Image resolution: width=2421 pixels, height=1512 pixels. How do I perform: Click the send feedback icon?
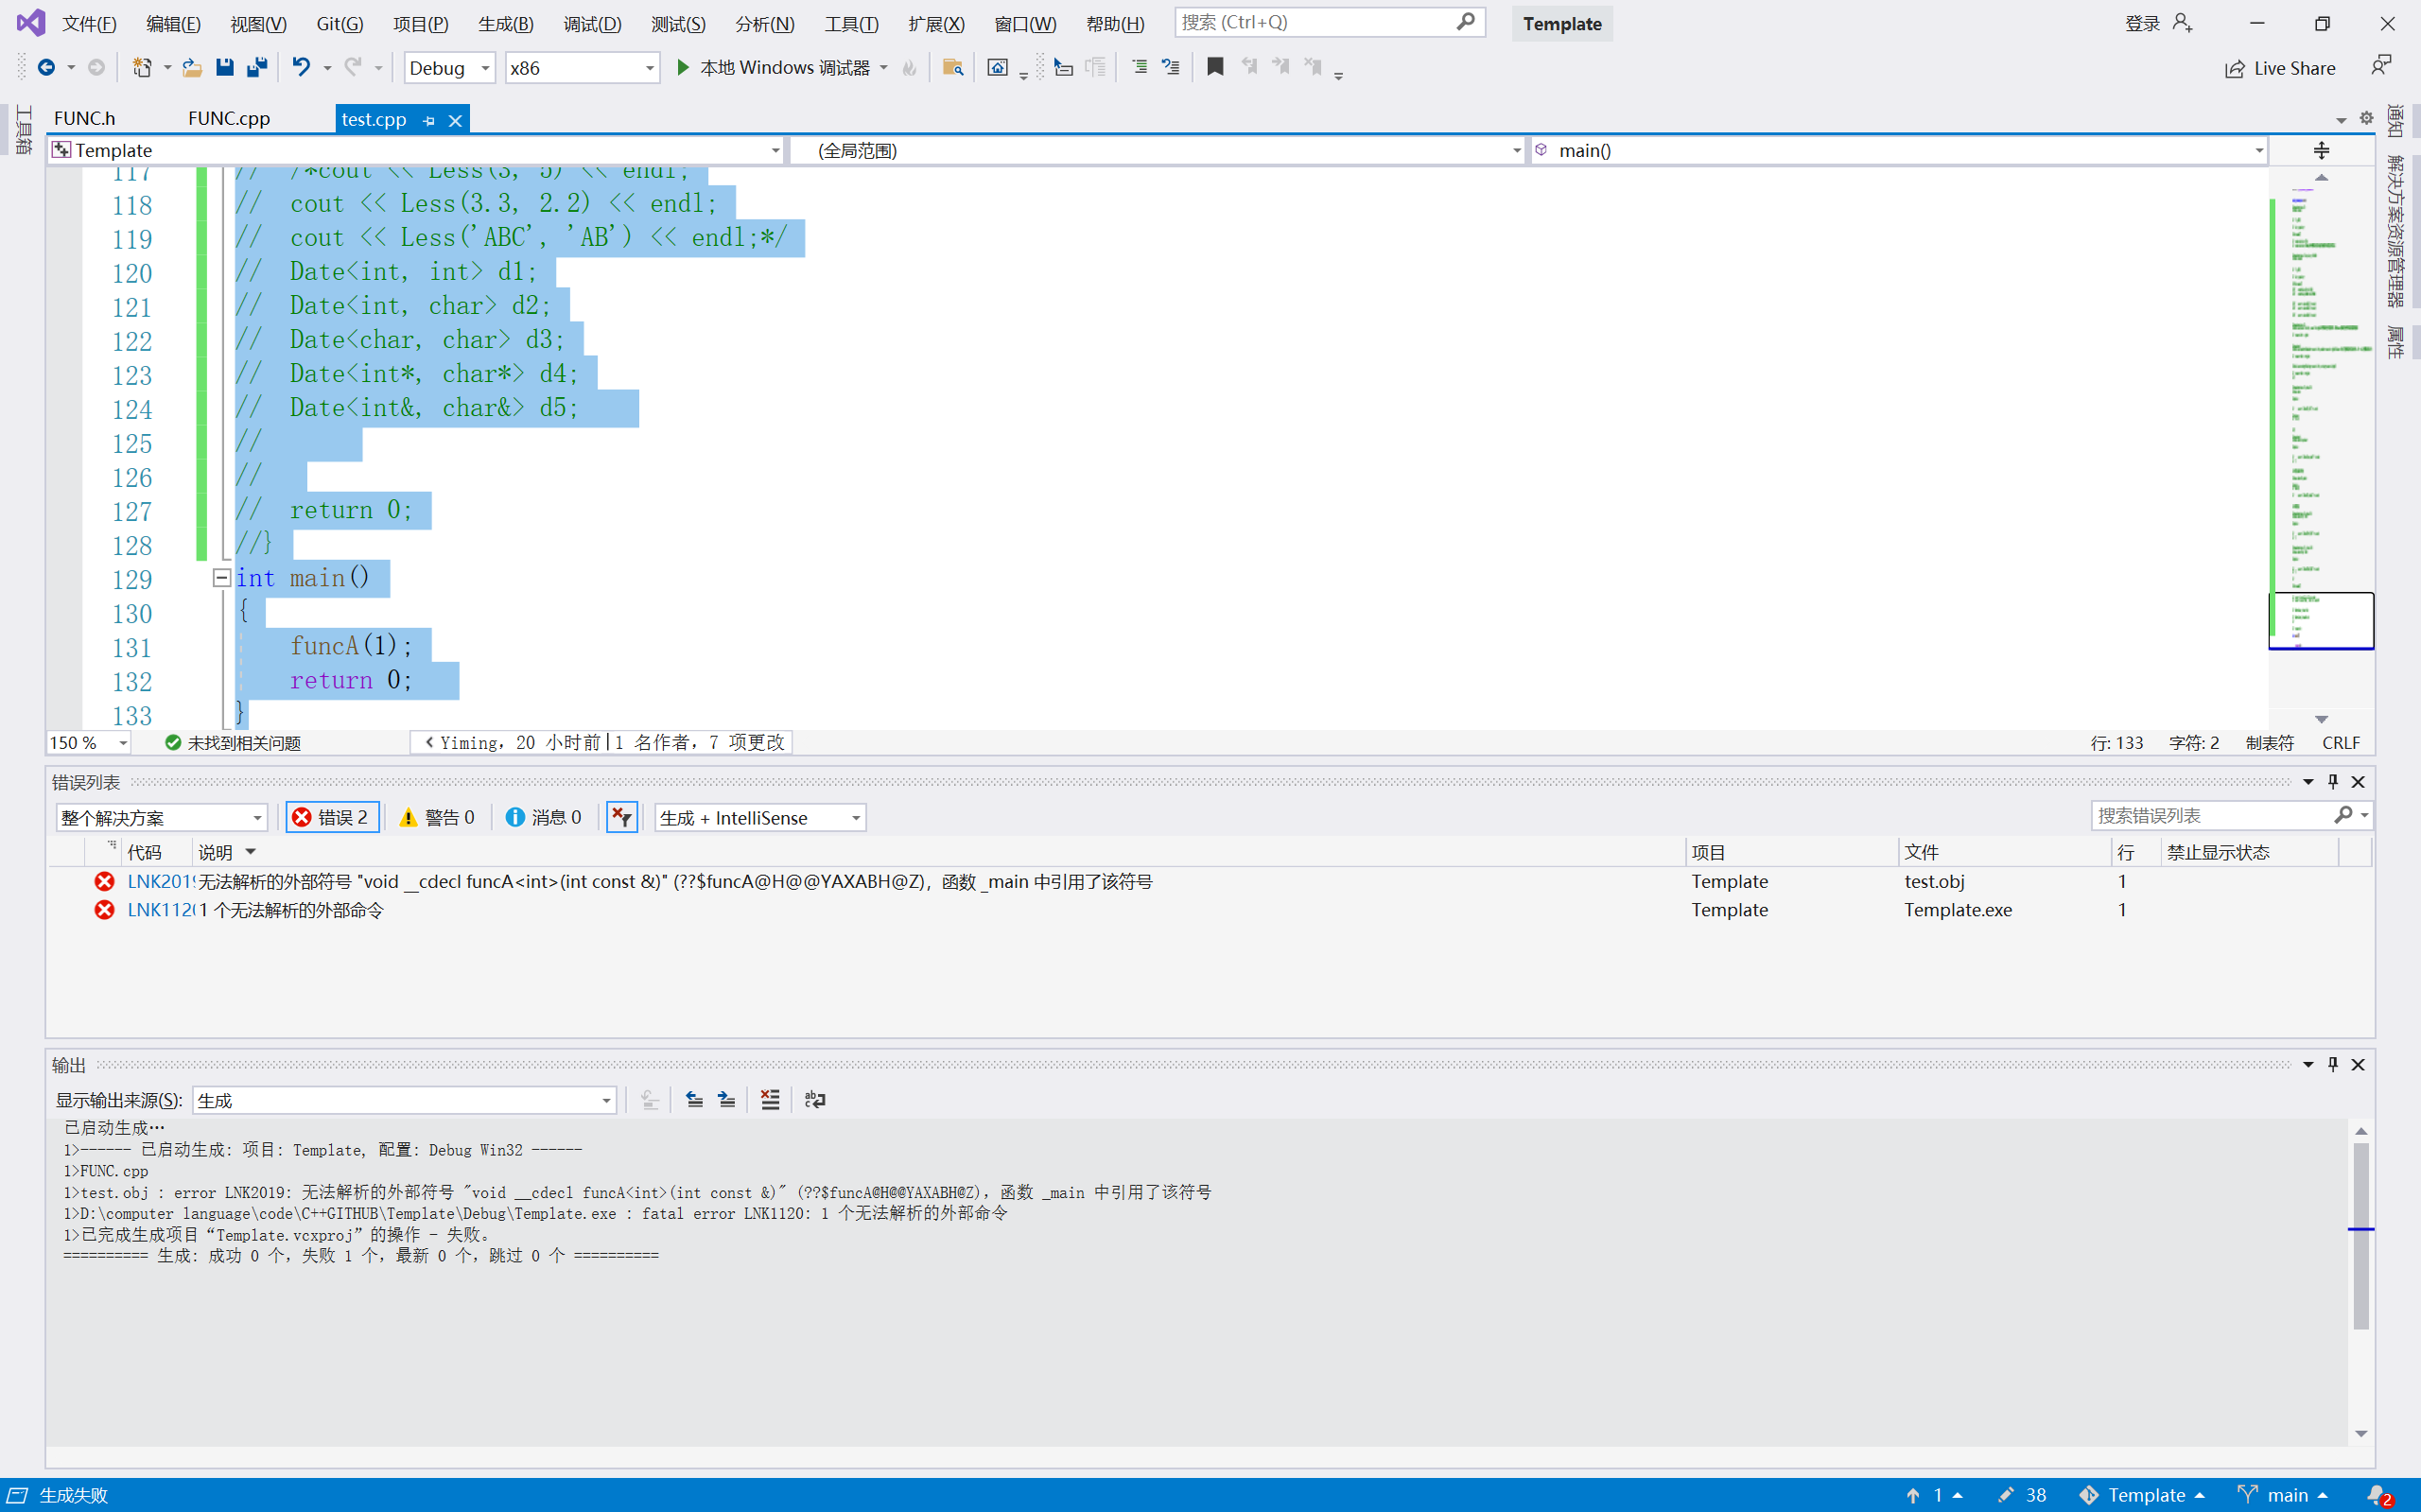pos(2382,66)
